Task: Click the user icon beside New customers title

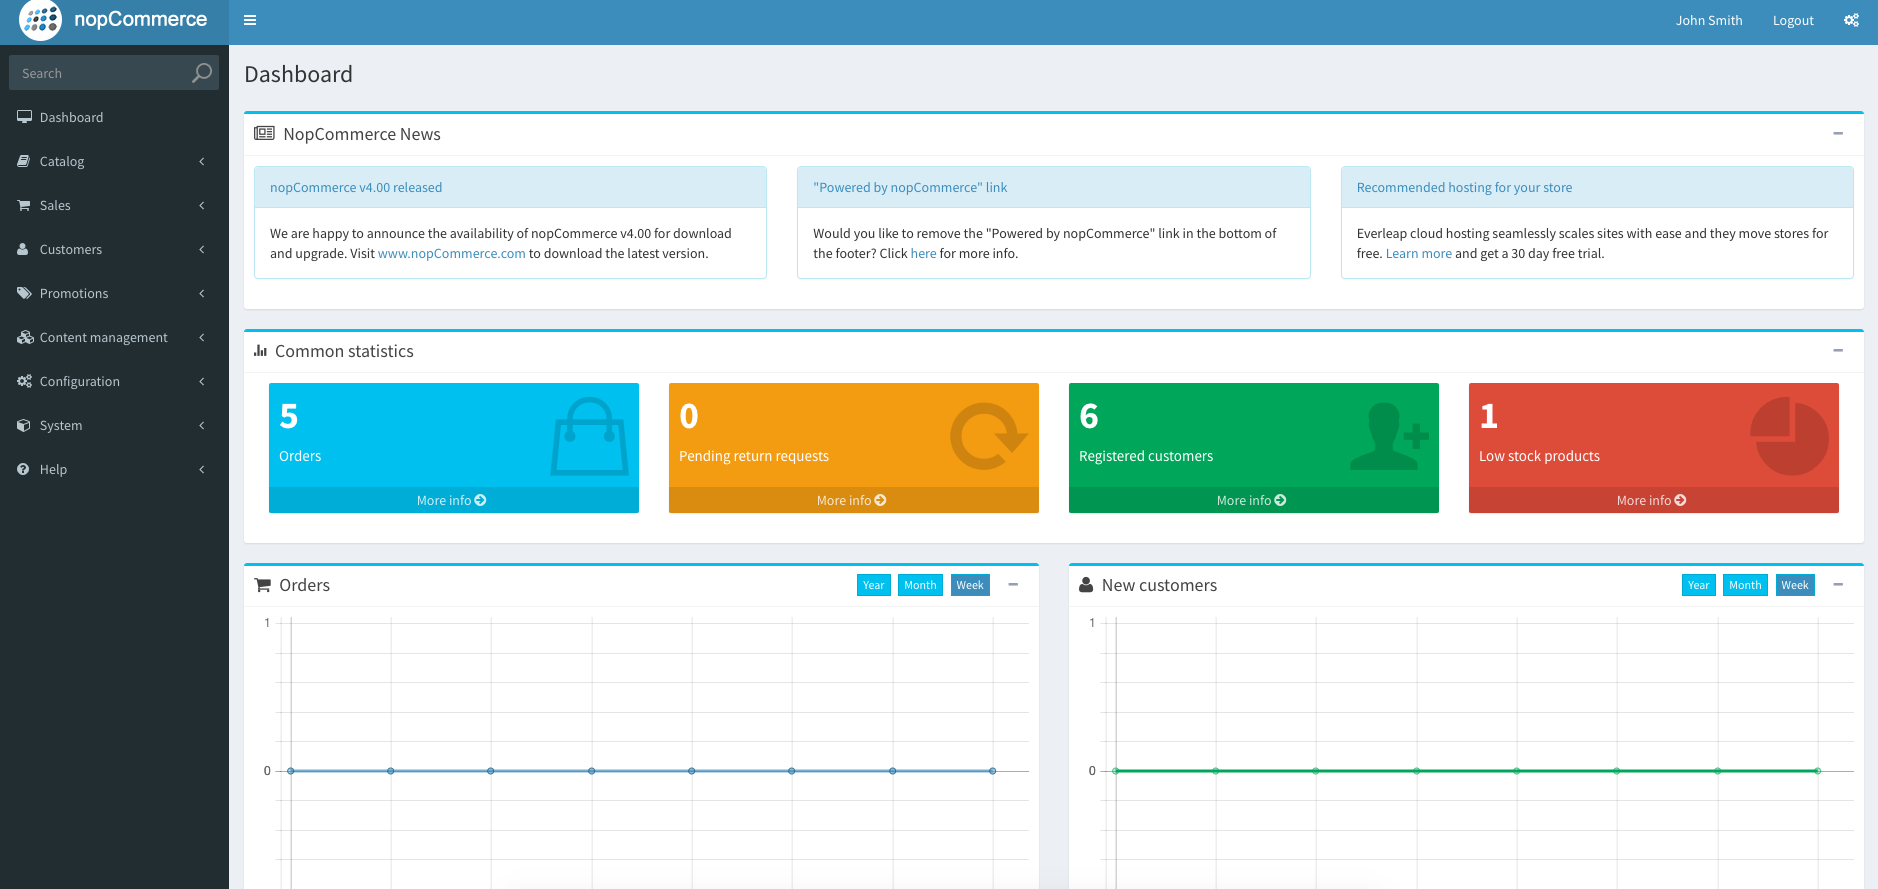Action: (x=1086, y=585)
